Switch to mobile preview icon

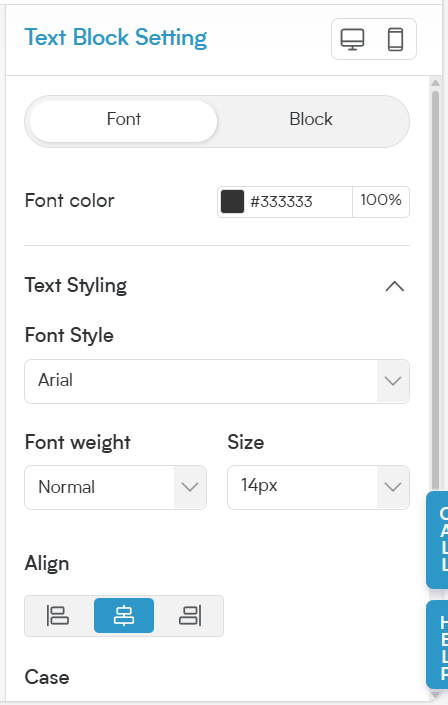click(395, 39)
